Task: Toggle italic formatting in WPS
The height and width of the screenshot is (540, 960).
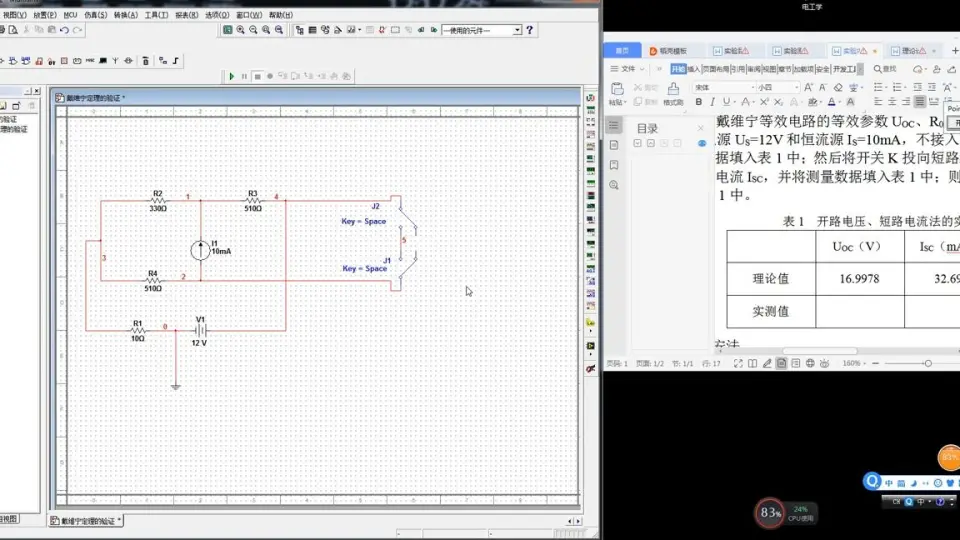Action: point(712,102)
